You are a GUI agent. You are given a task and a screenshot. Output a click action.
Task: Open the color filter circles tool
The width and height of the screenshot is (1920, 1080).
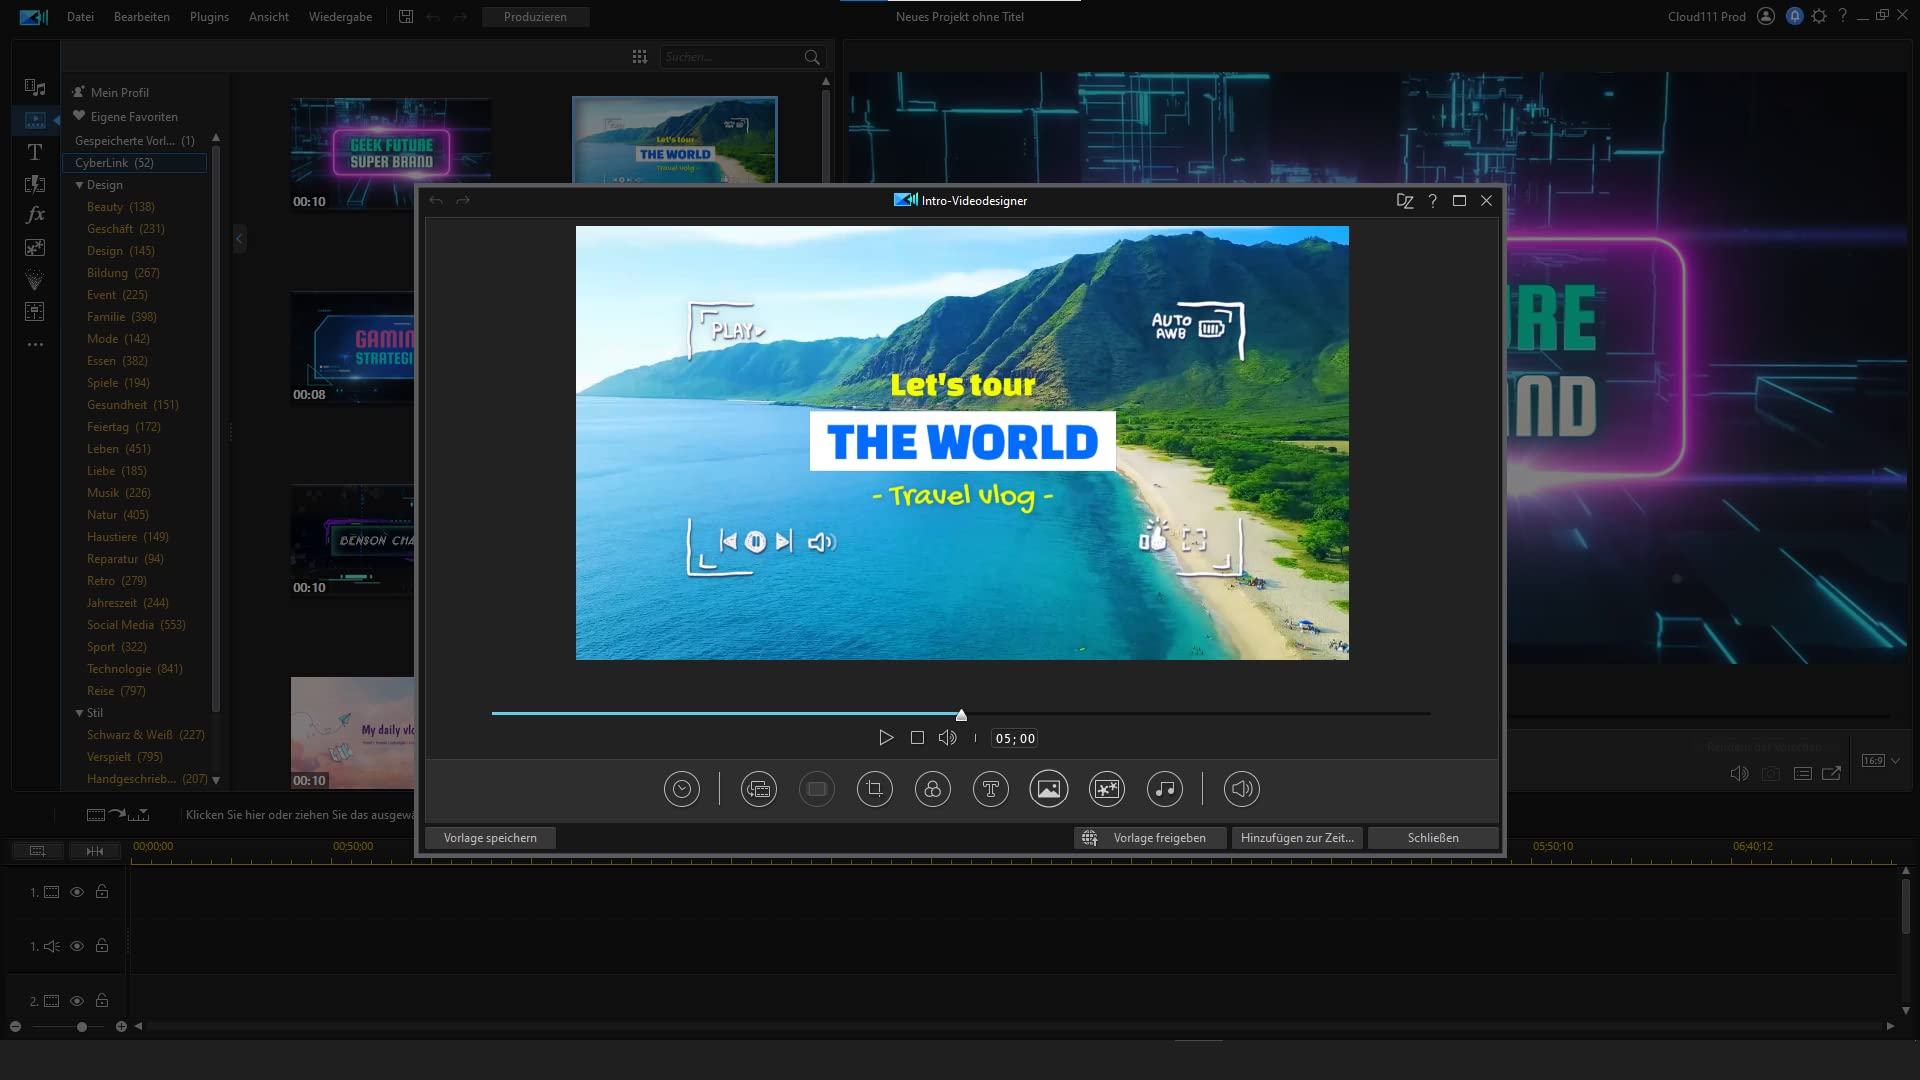click(x=932, y=789)
